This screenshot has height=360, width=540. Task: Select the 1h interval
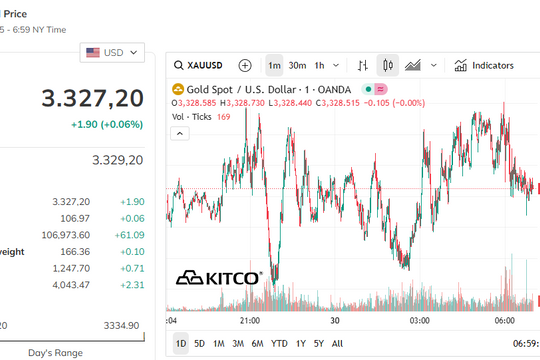[x=319, y=65]
